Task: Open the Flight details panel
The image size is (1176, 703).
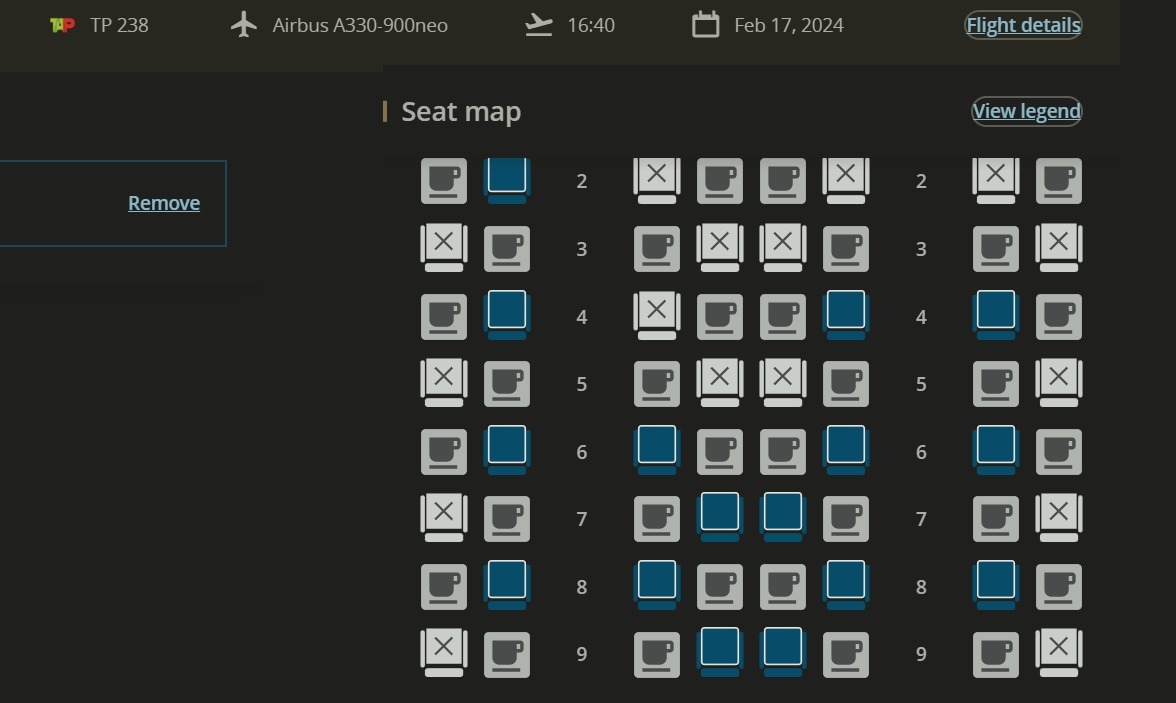Action: coord(1022,25)
